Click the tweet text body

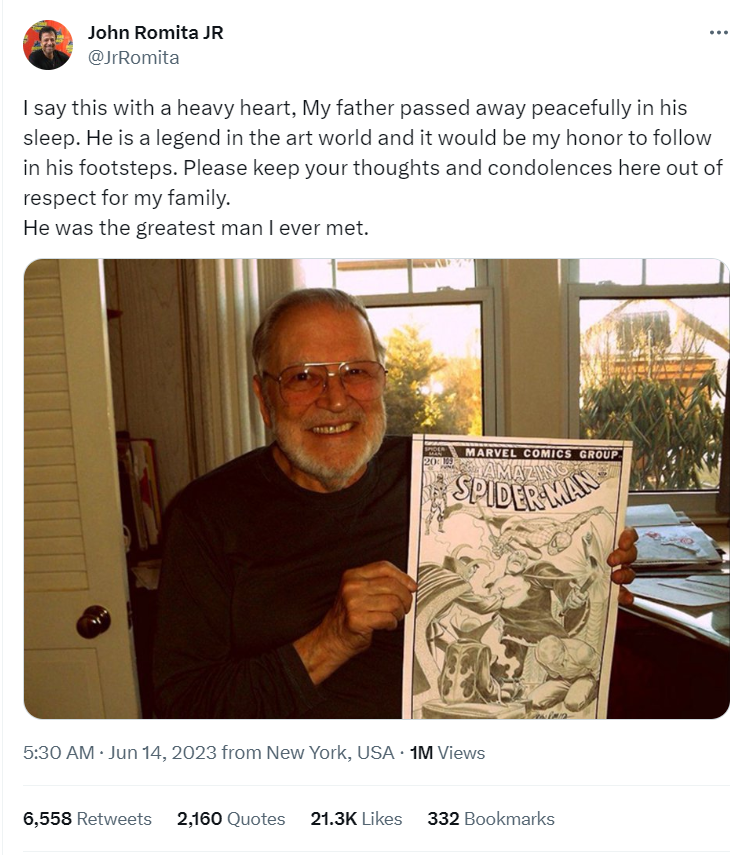pyautogui.click(x=373, y=168)
